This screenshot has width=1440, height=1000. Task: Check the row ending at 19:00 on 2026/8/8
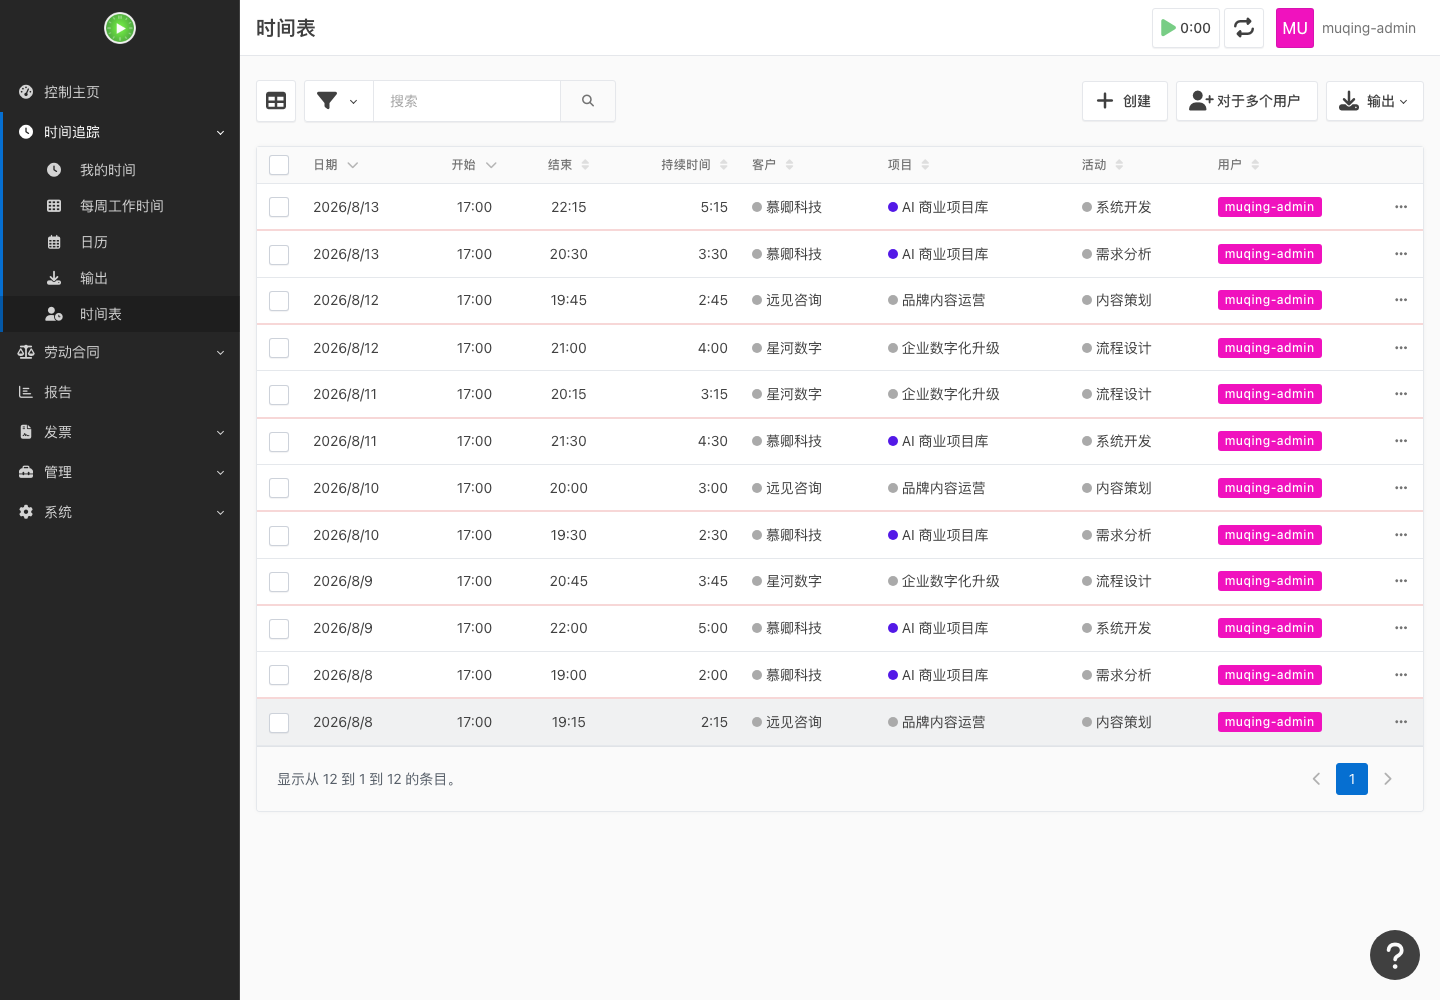click(279, 675)
